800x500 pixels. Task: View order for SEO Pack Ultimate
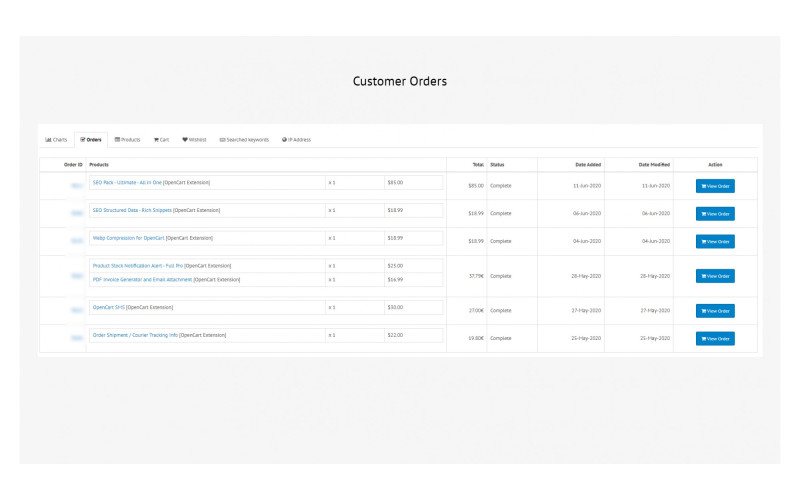pos(715,186)
